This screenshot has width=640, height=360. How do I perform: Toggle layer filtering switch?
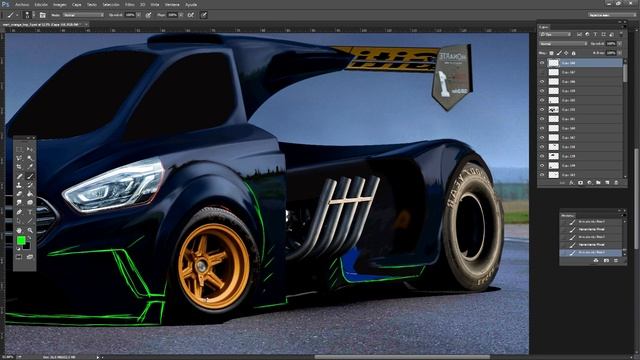[621, 34]
